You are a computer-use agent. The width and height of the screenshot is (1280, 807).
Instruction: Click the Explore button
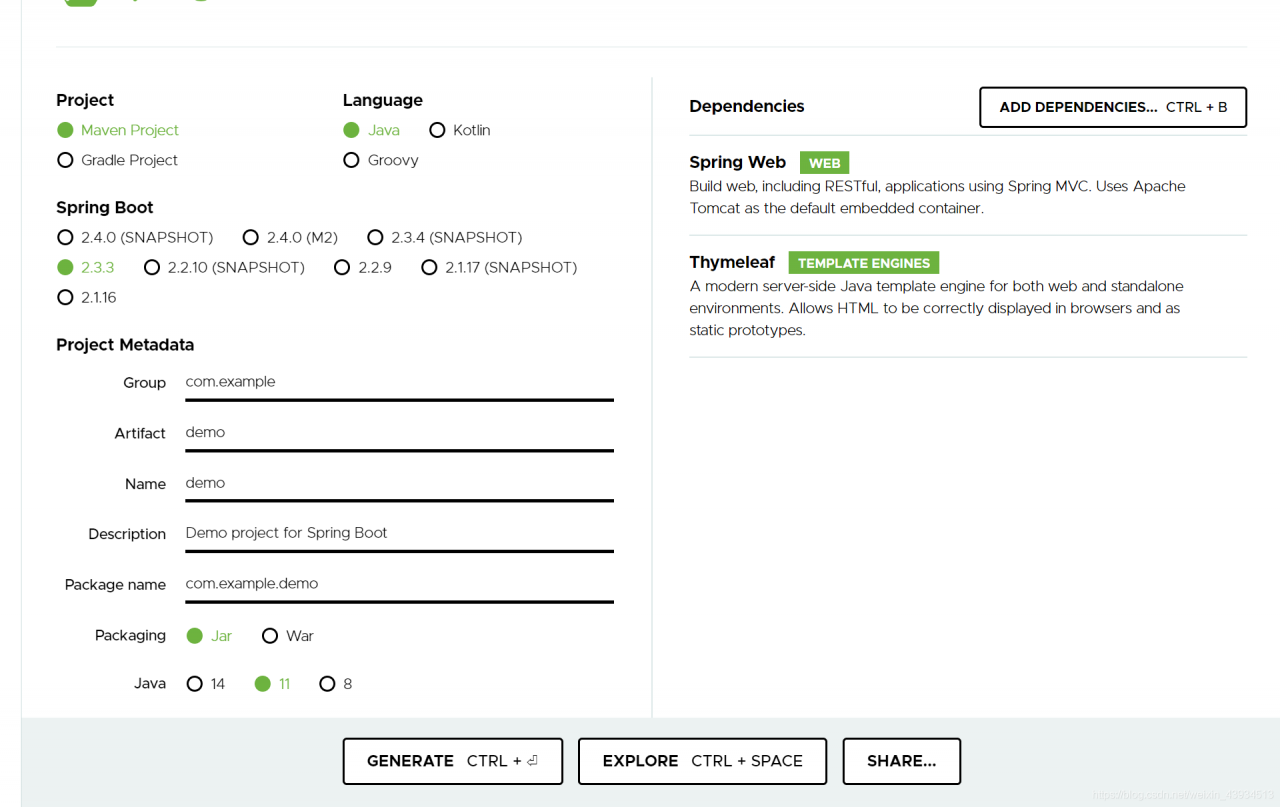click(702, 761)
